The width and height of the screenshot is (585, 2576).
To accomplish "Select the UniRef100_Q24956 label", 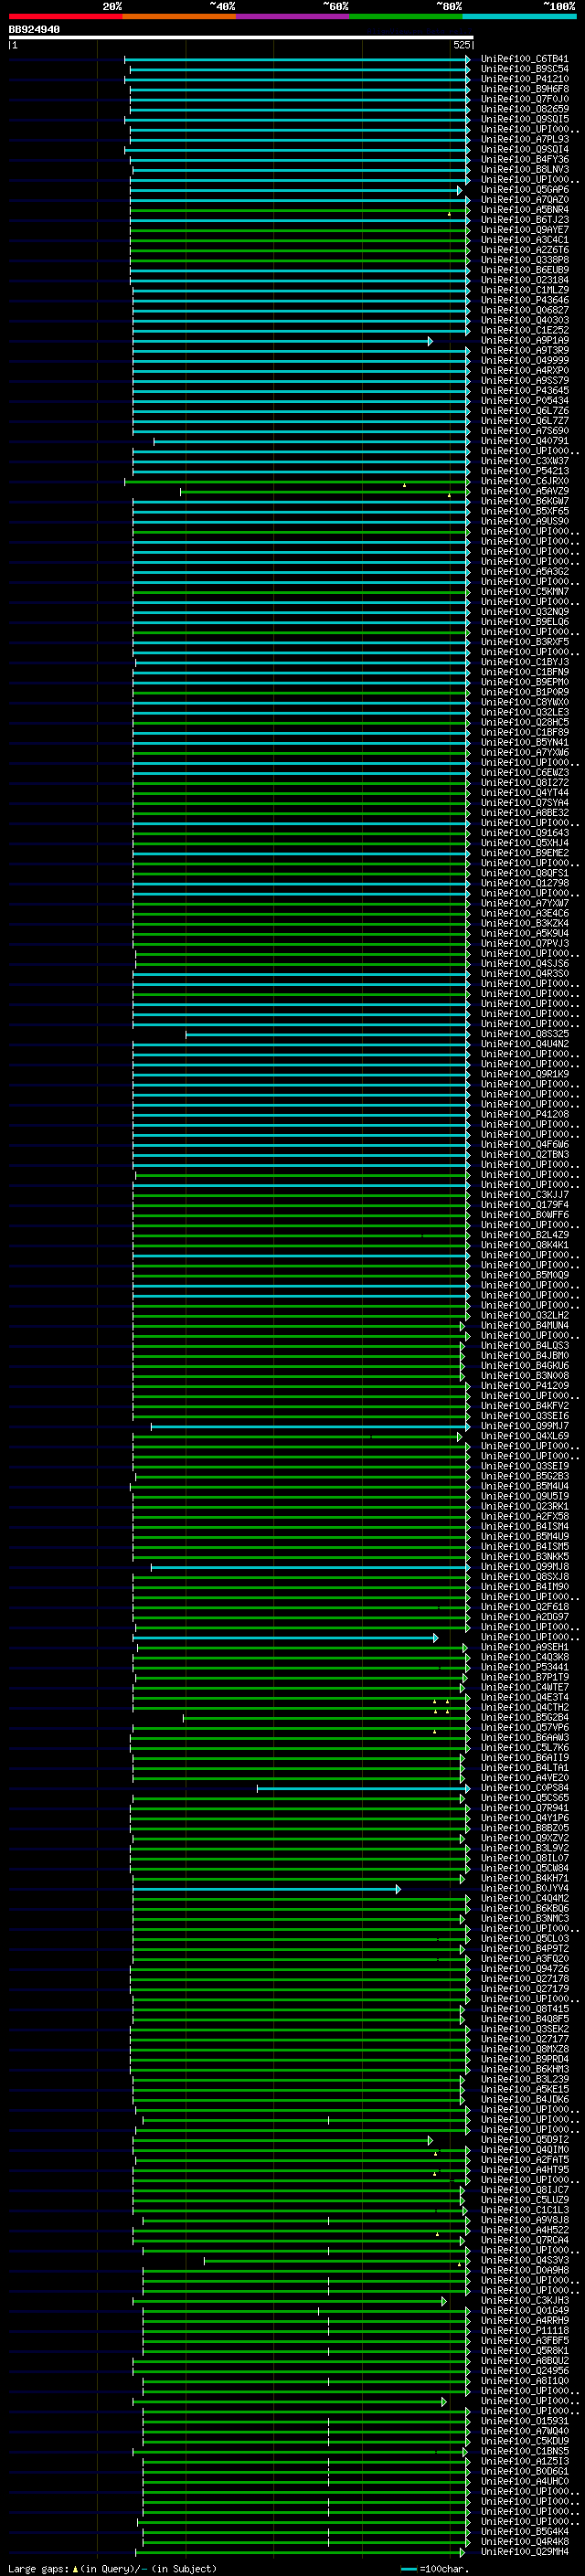I will pos(525,2371).
